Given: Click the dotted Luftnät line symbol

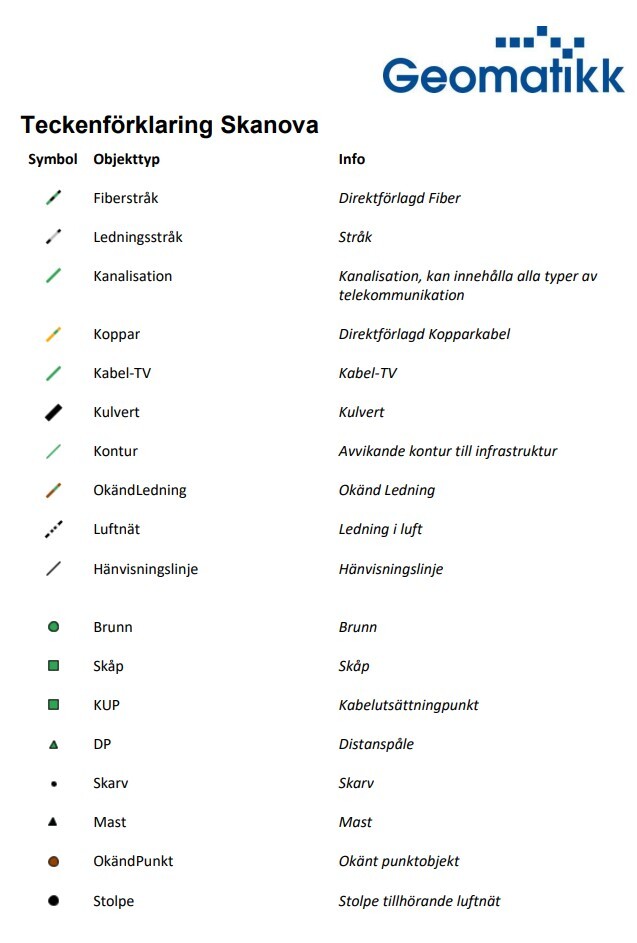Looking at the screenshot, I should coord(54,529).
